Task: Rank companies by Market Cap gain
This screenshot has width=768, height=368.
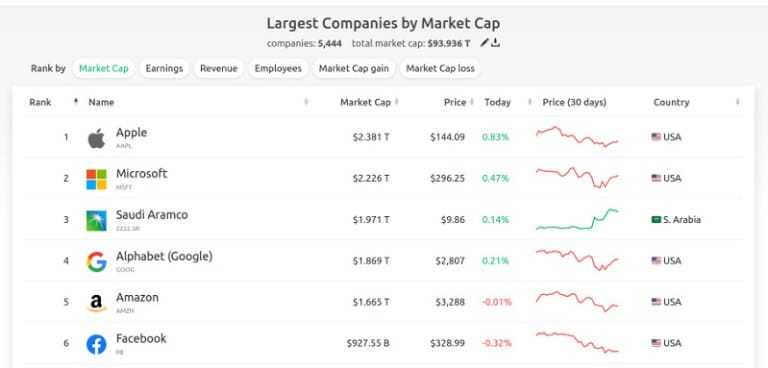Action: [x=354, y=69]
